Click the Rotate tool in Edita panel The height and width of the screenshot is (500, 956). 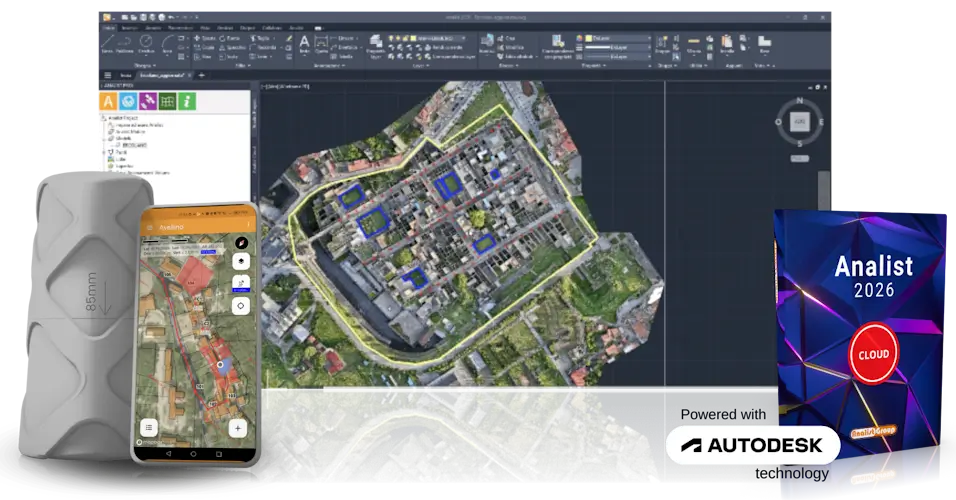point(230,38)
